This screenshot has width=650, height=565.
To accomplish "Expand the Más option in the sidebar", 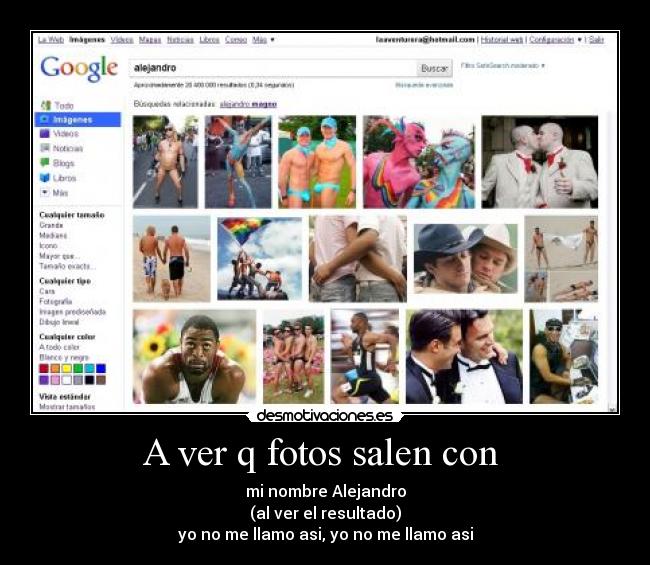I will pyautogui.click(x=54, y=192).
